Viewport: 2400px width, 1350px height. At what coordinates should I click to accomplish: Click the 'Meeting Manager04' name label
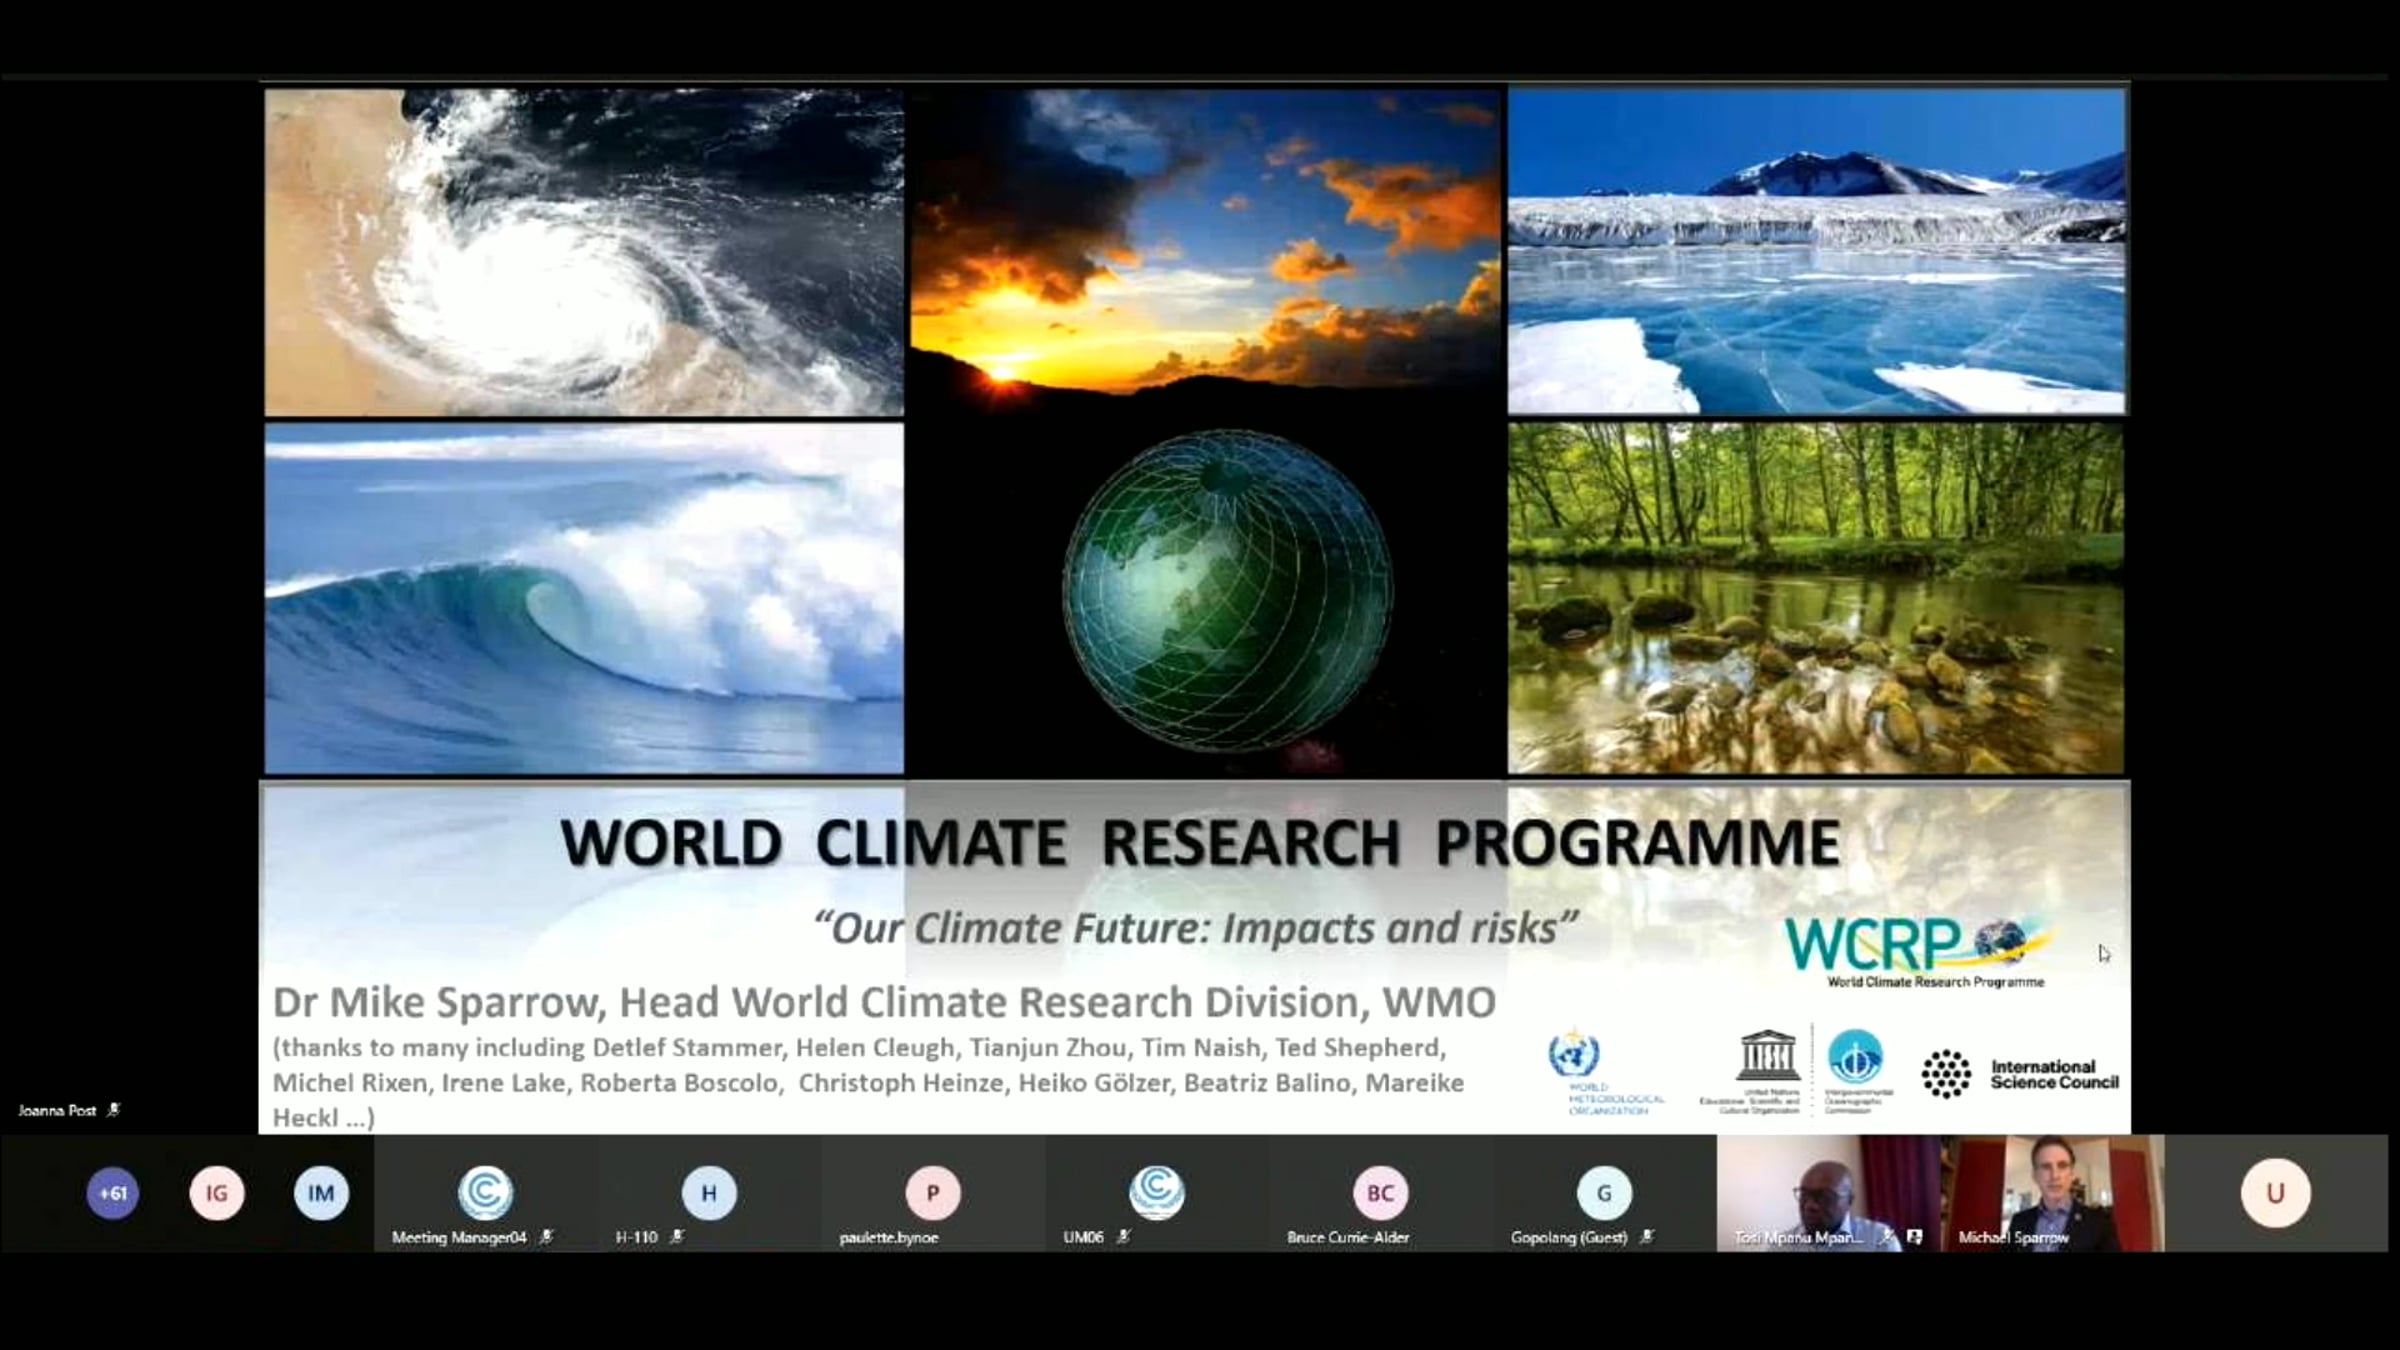pyautogui.click(x=459, y=1237)
